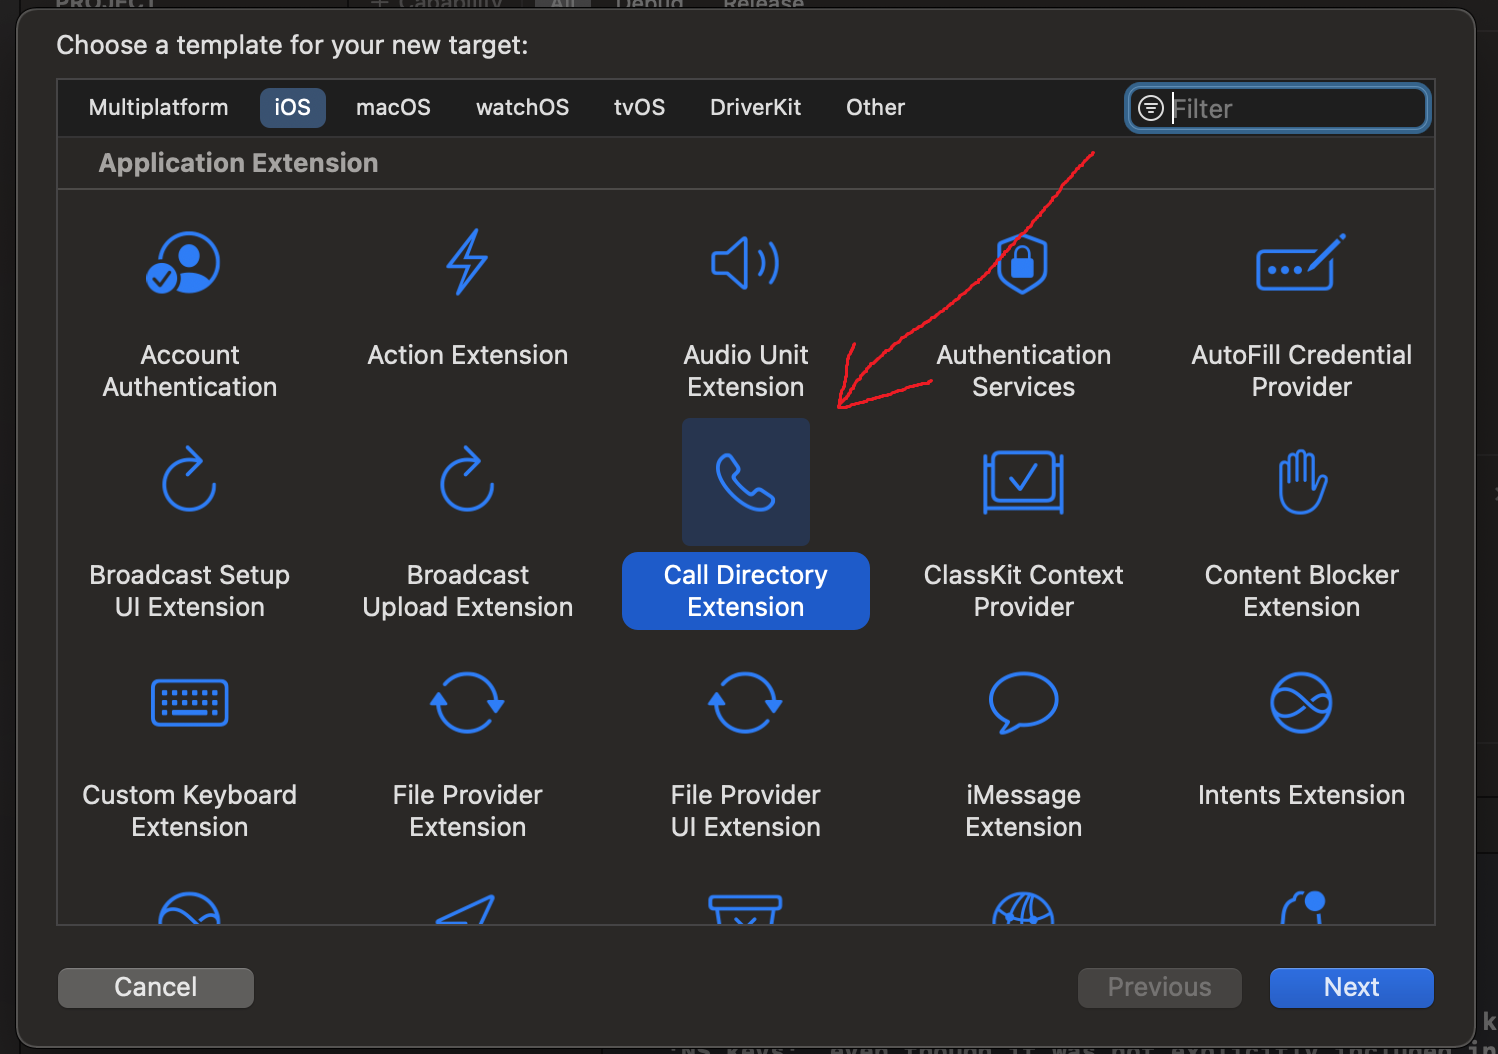Select the Call Directory Extension phone icon
The width and height of the screenshot is (1498, 1054).
745,482
